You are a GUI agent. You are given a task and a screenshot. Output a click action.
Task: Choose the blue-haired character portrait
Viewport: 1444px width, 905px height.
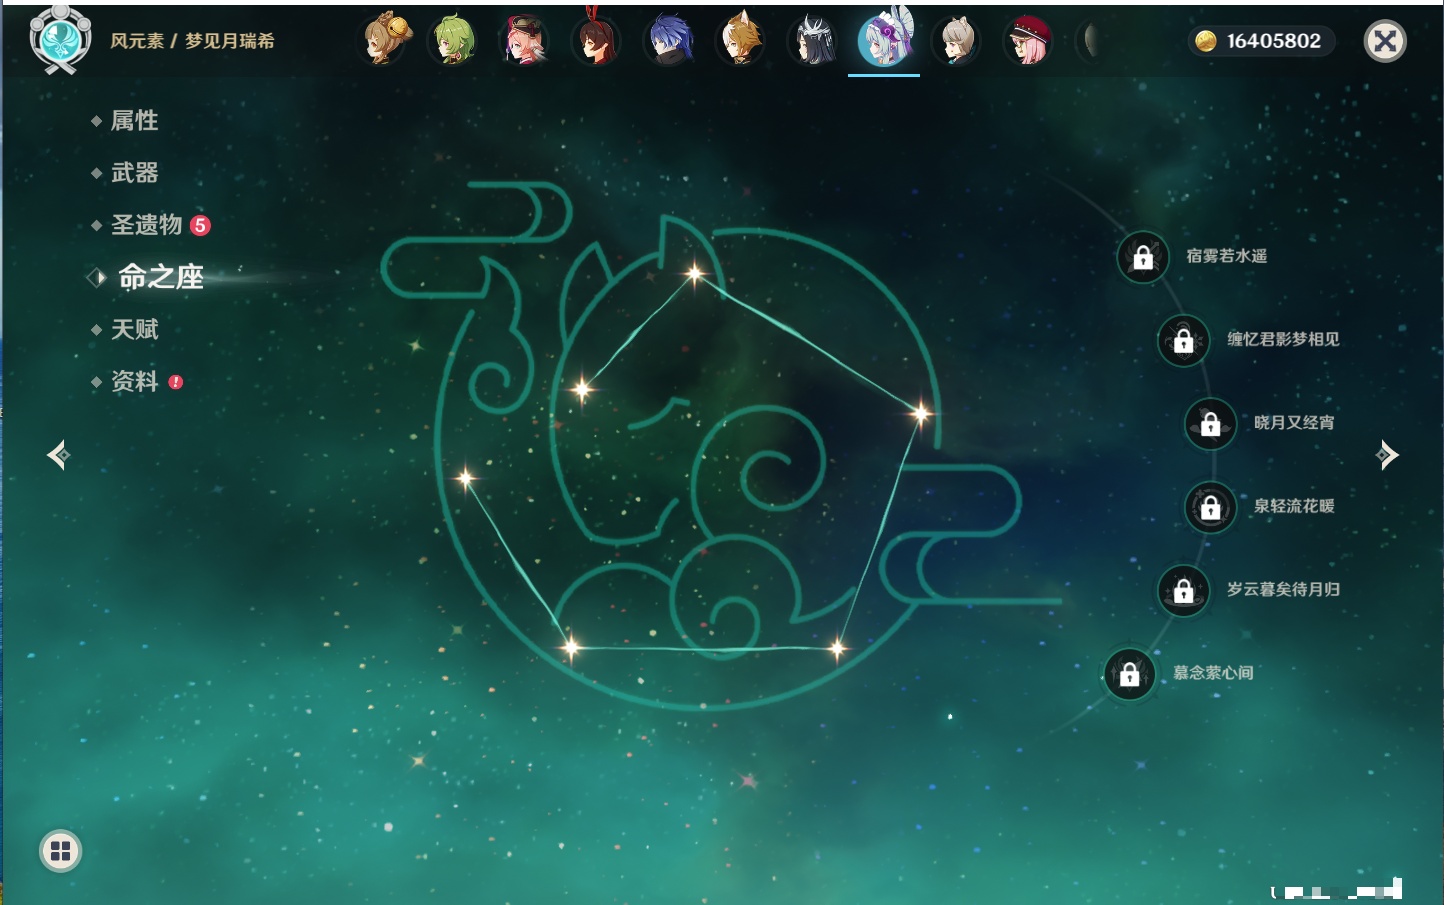click(668, 41)
